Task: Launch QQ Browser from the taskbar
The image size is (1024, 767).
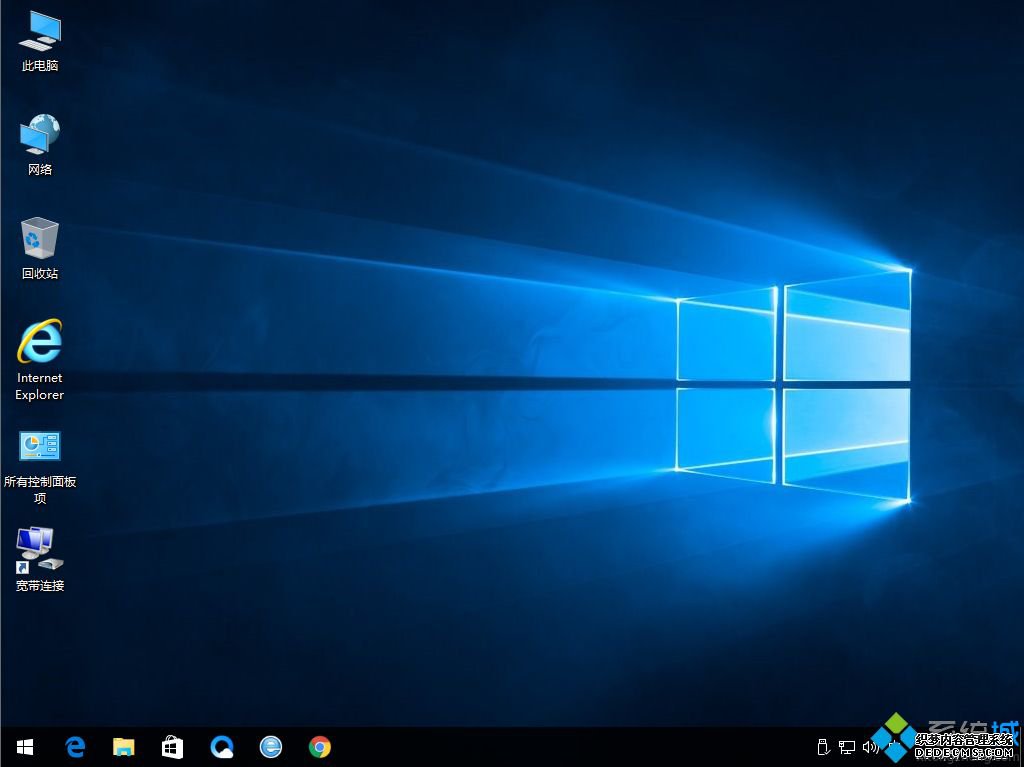Action: click(x=222, y=747)
